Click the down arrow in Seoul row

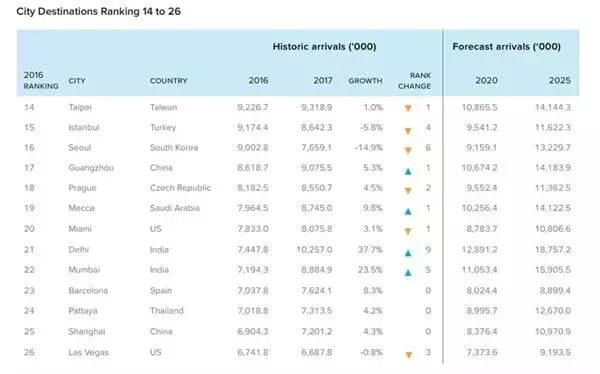pos(408,150)
